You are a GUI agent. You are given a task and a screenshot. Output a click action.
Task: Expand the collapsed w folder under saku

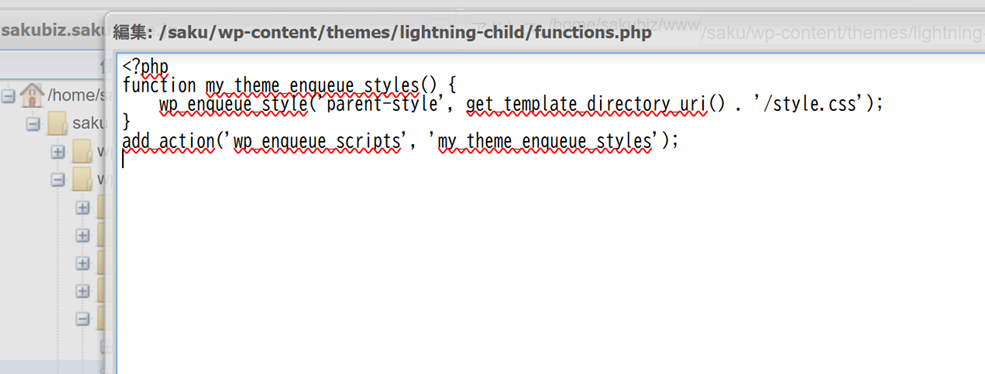tap(58, 152)
